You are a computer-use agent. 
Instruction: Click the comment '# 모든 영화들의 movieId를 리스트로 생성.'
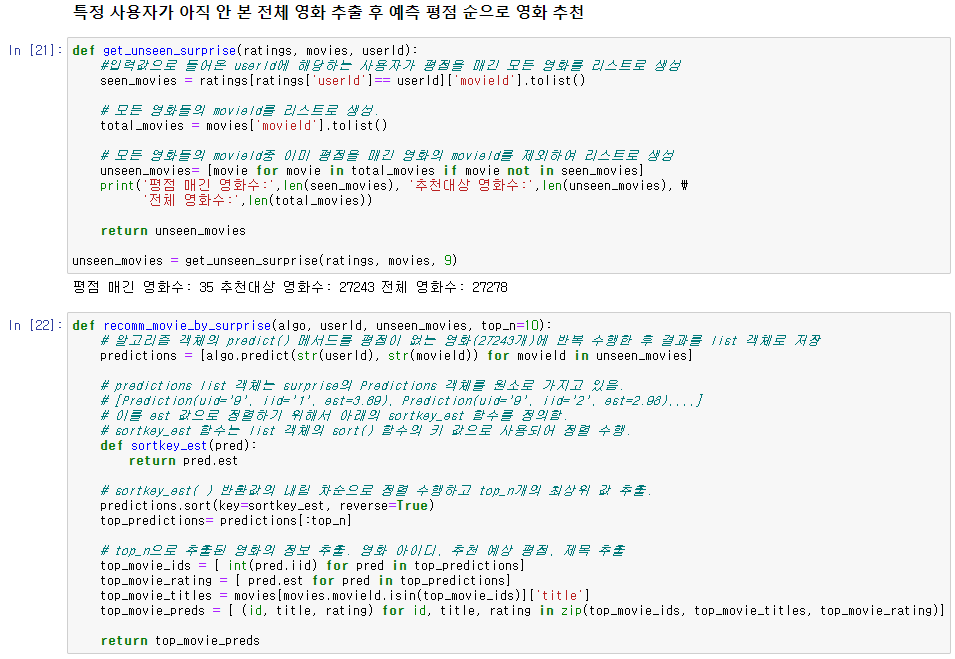coord(239,110)
